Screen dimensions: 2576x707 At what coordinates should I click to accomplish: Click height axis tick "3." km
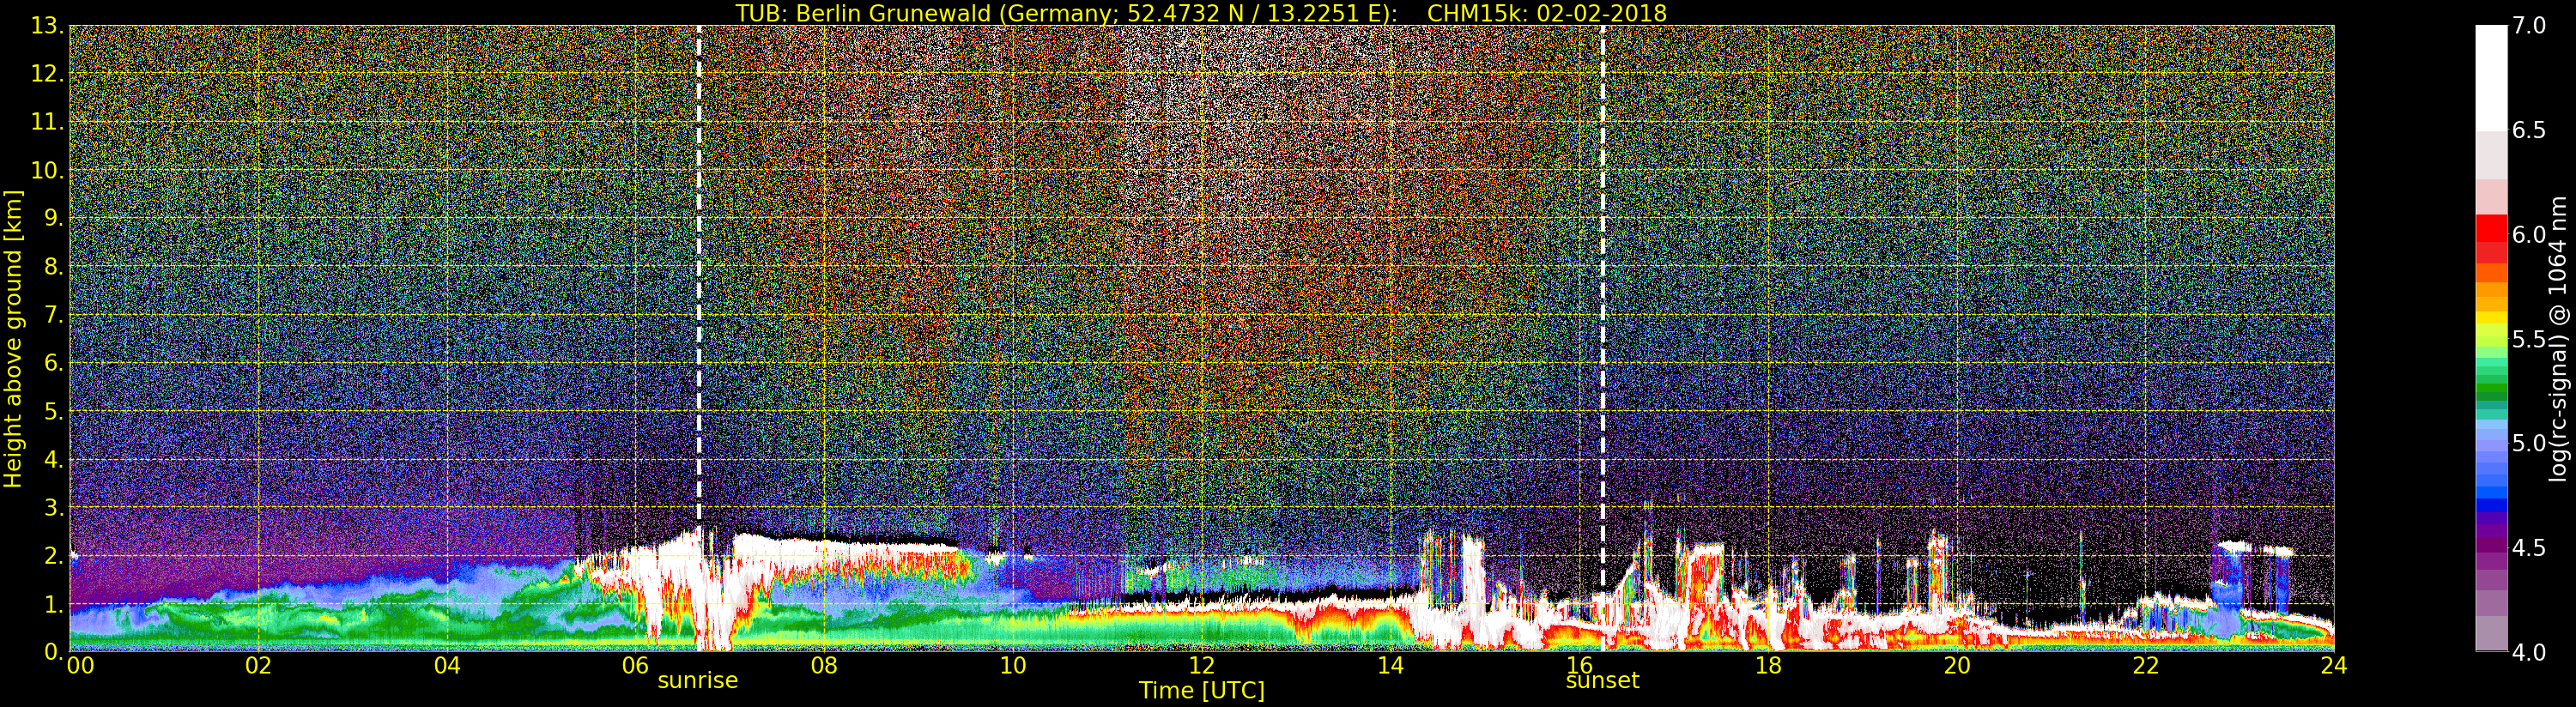(53, 508)
